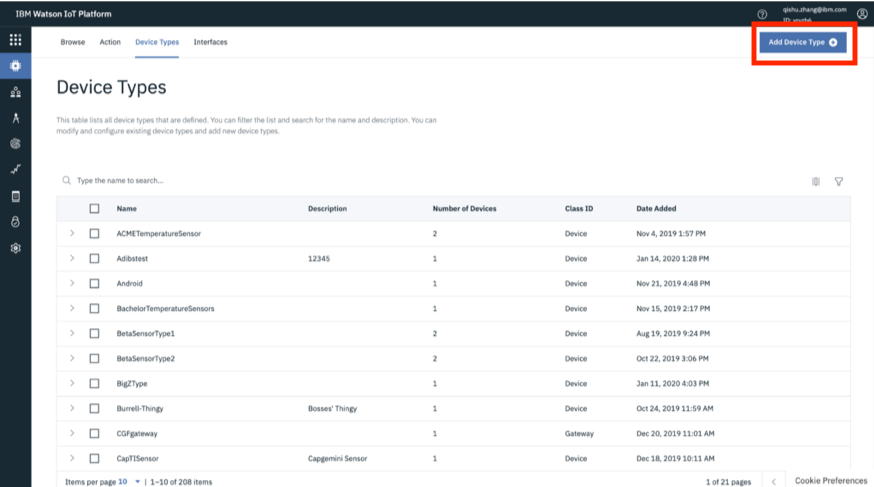Select the Device Types tab
874x487 pixels.
click(157, 42)
